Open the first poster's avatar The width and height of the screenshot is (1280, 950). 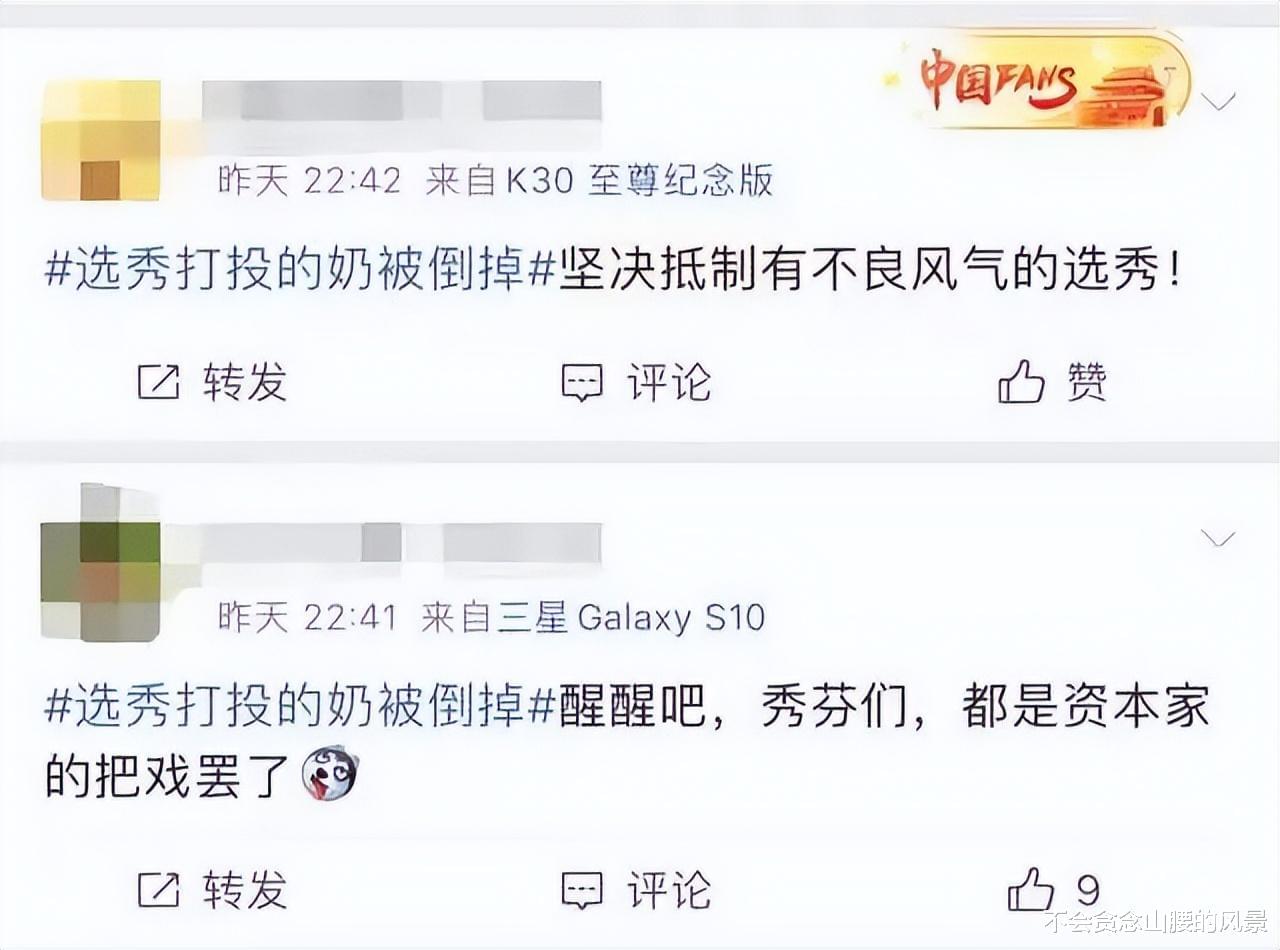click(101, 140)
